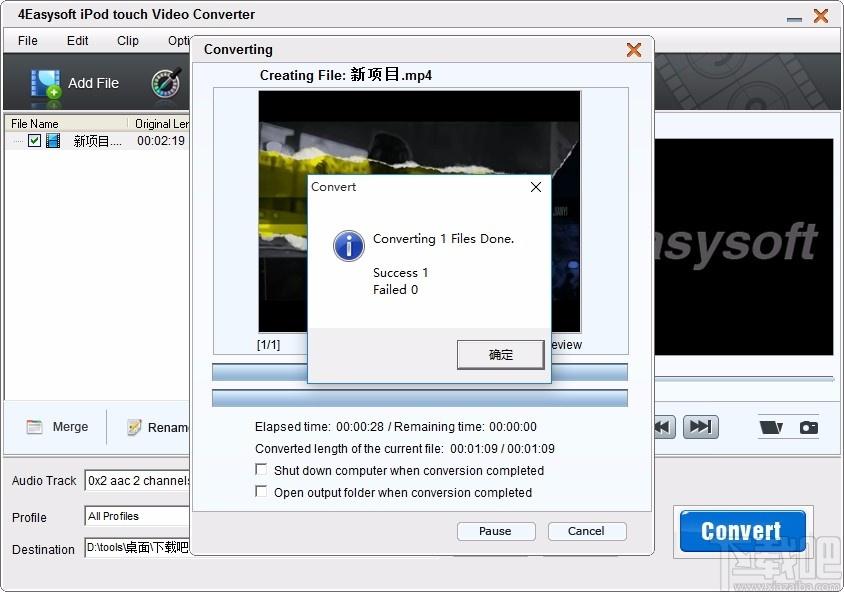The width and height of the screenshot is (844, 592).
Task: Click the 'Success 1' text
Action: click(x=400, y=273)
